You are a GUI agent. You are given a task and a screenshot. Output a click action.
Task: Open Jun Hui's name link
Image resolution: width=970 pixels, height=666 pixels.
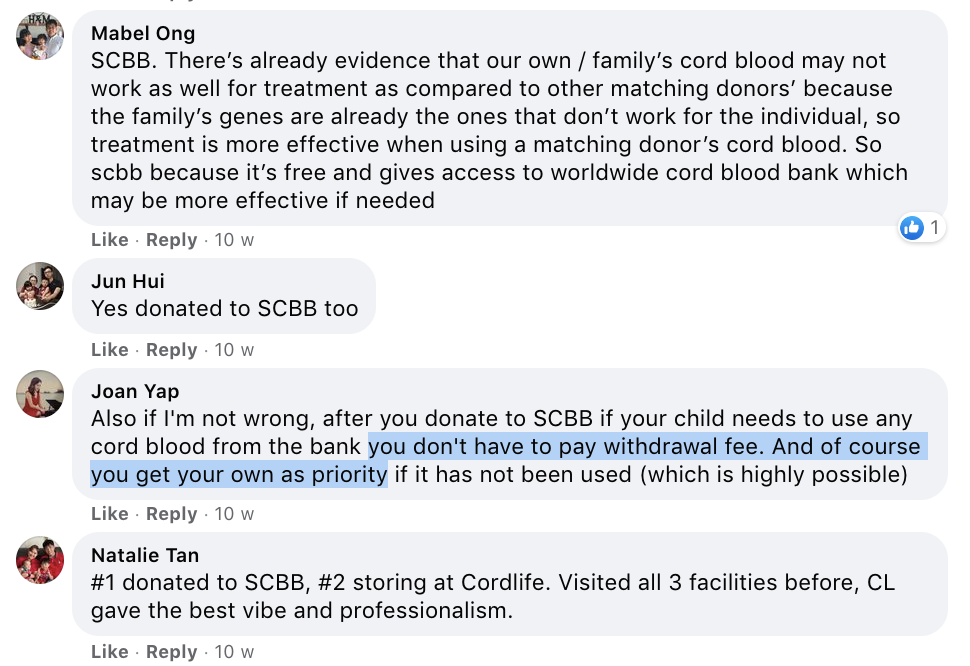pyautogui.click(x=127, y=281)
